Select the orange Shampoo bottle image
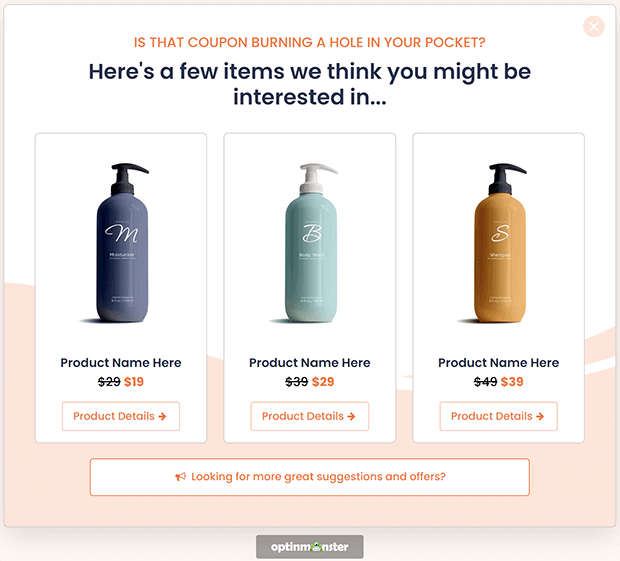620x561 pixels. [499, 243]
